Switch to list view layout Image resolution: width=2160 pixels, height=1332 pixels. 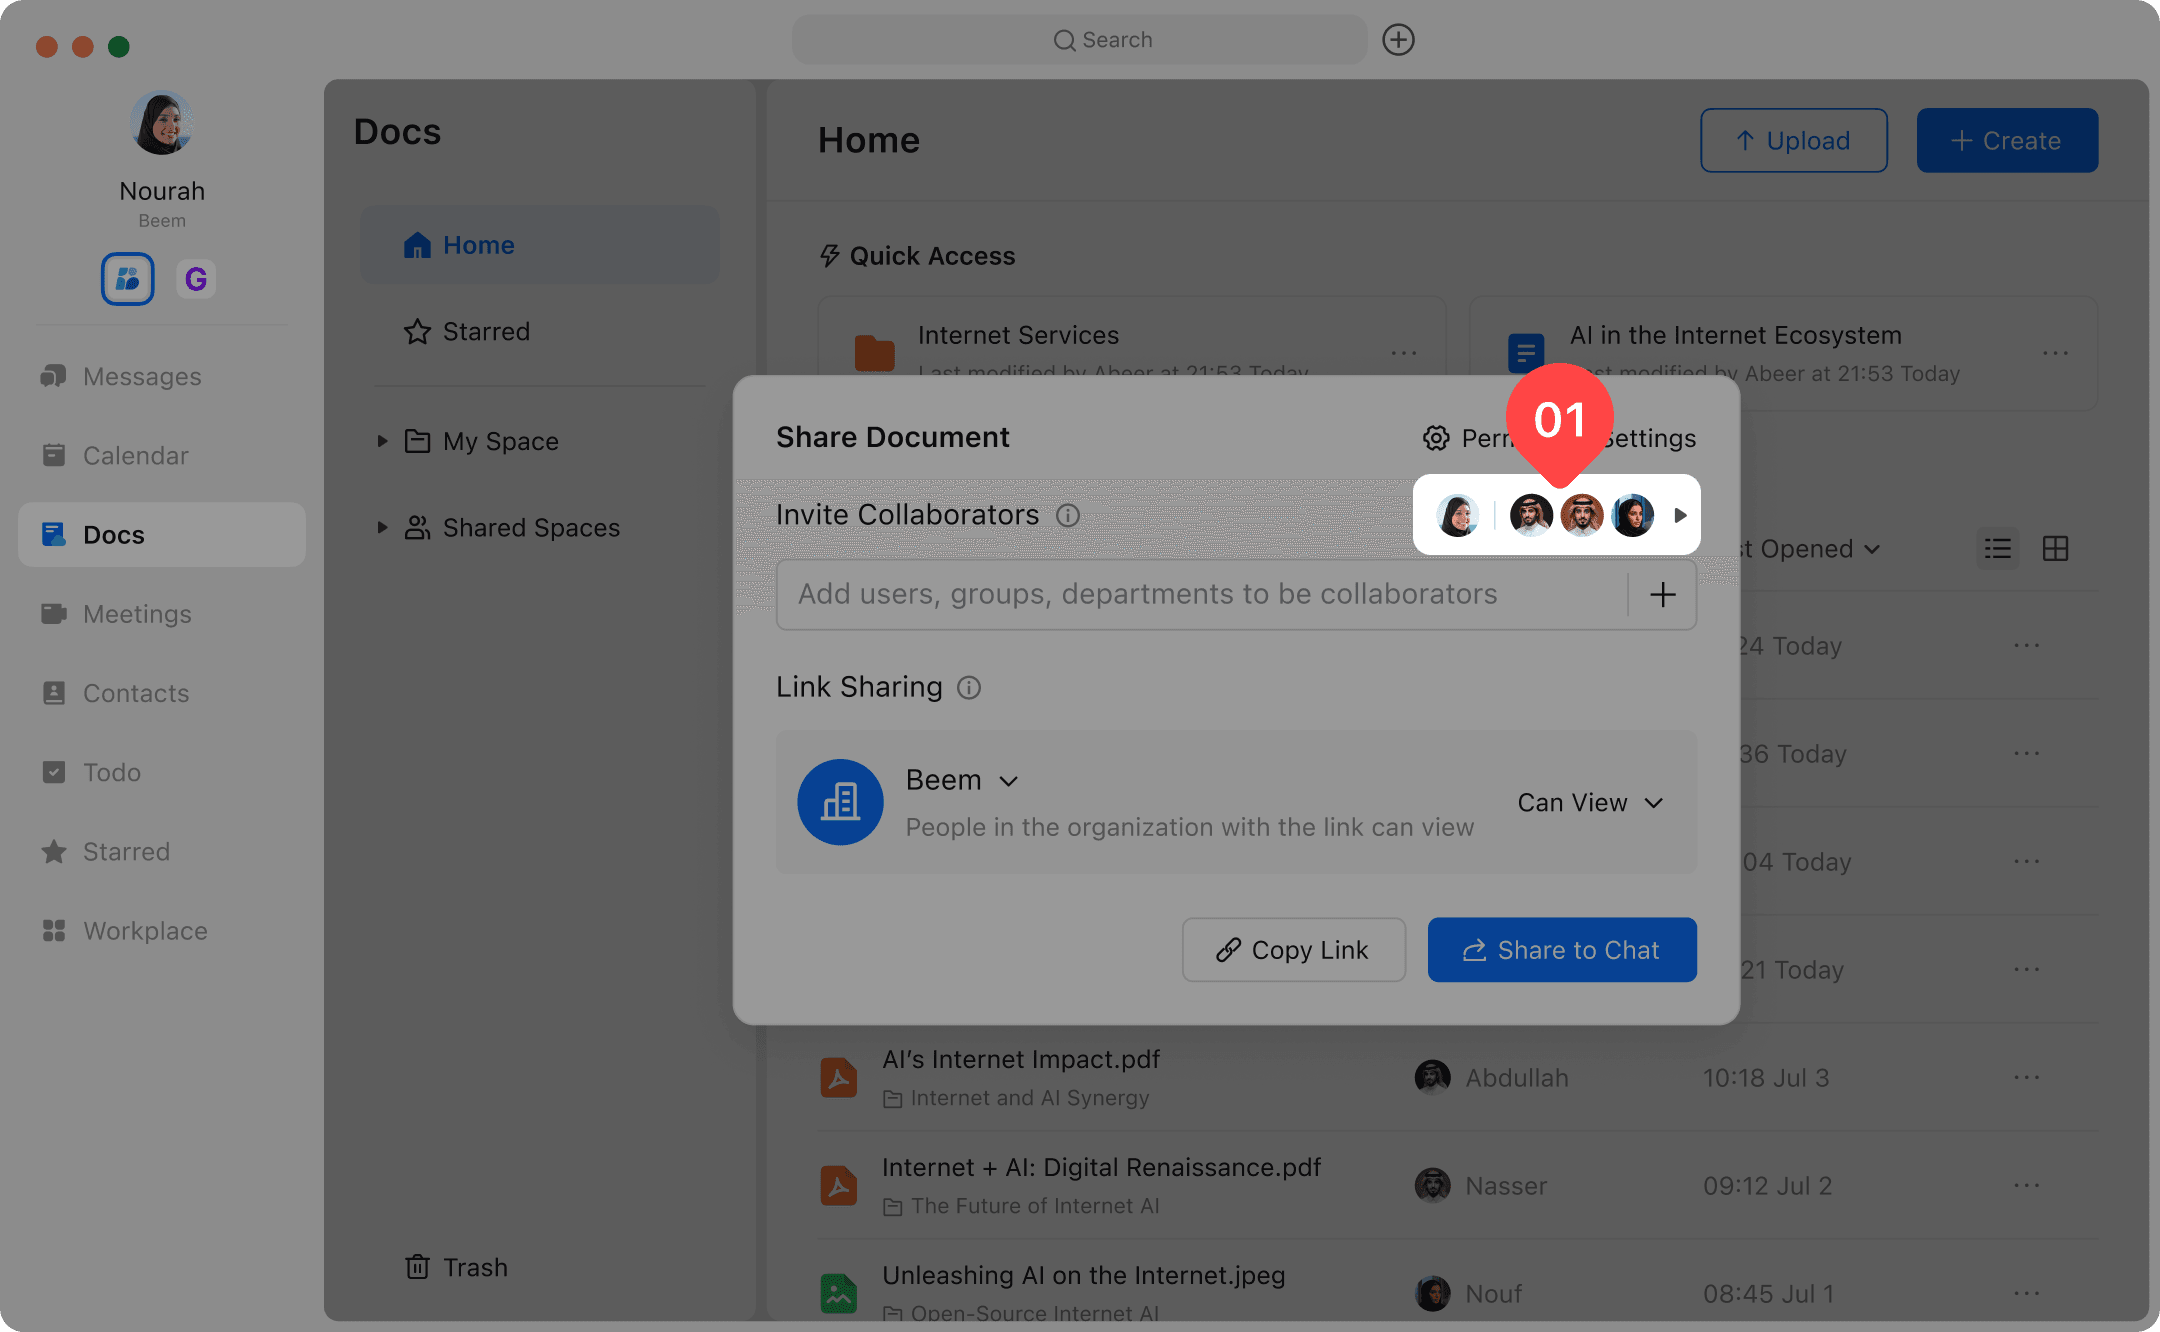click(x=1997, y=549)
